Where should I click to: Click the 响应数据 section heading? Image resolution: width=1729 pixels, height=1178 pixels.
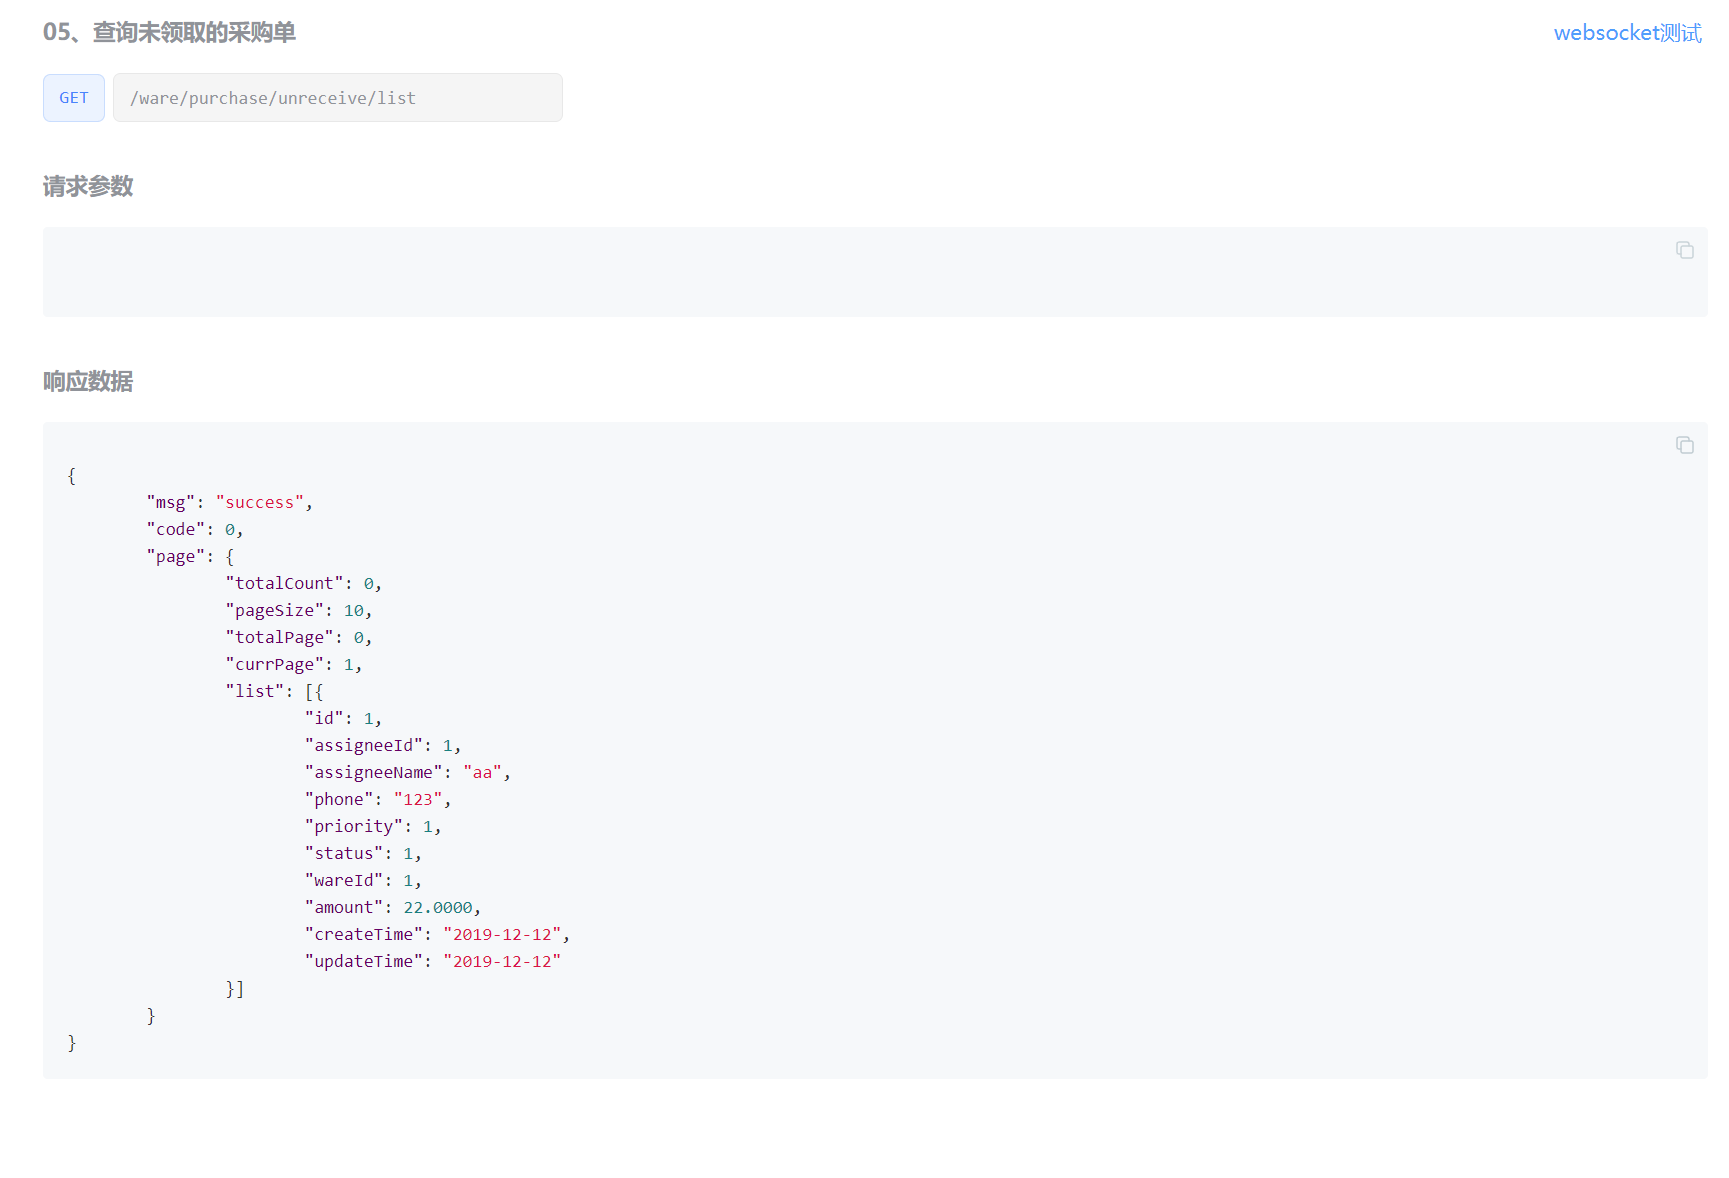click(x=88, y=382)
